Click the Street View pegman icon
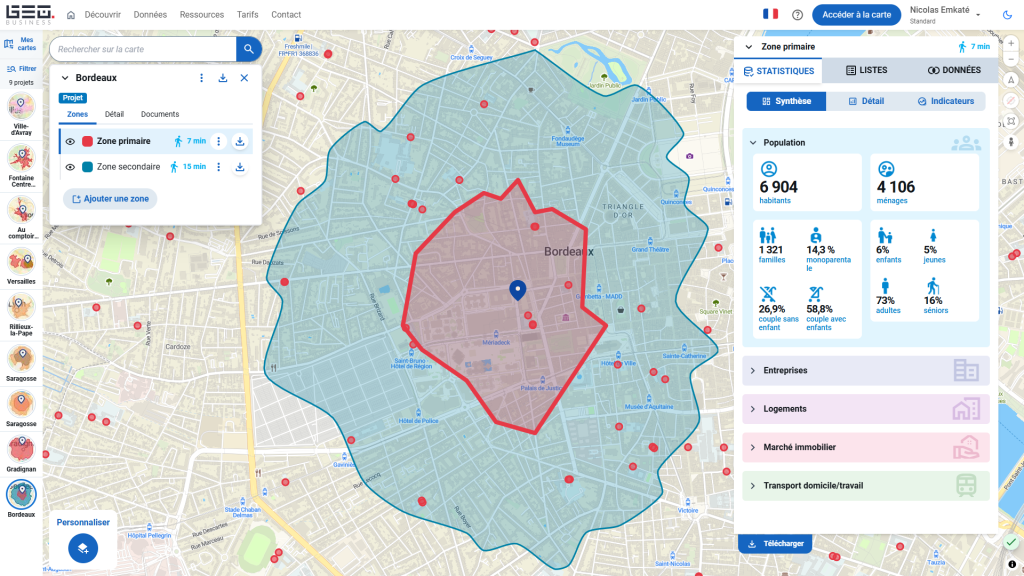Image resolution: width=1024 pixels, height=576 pixels. (x=1011, y=142)
